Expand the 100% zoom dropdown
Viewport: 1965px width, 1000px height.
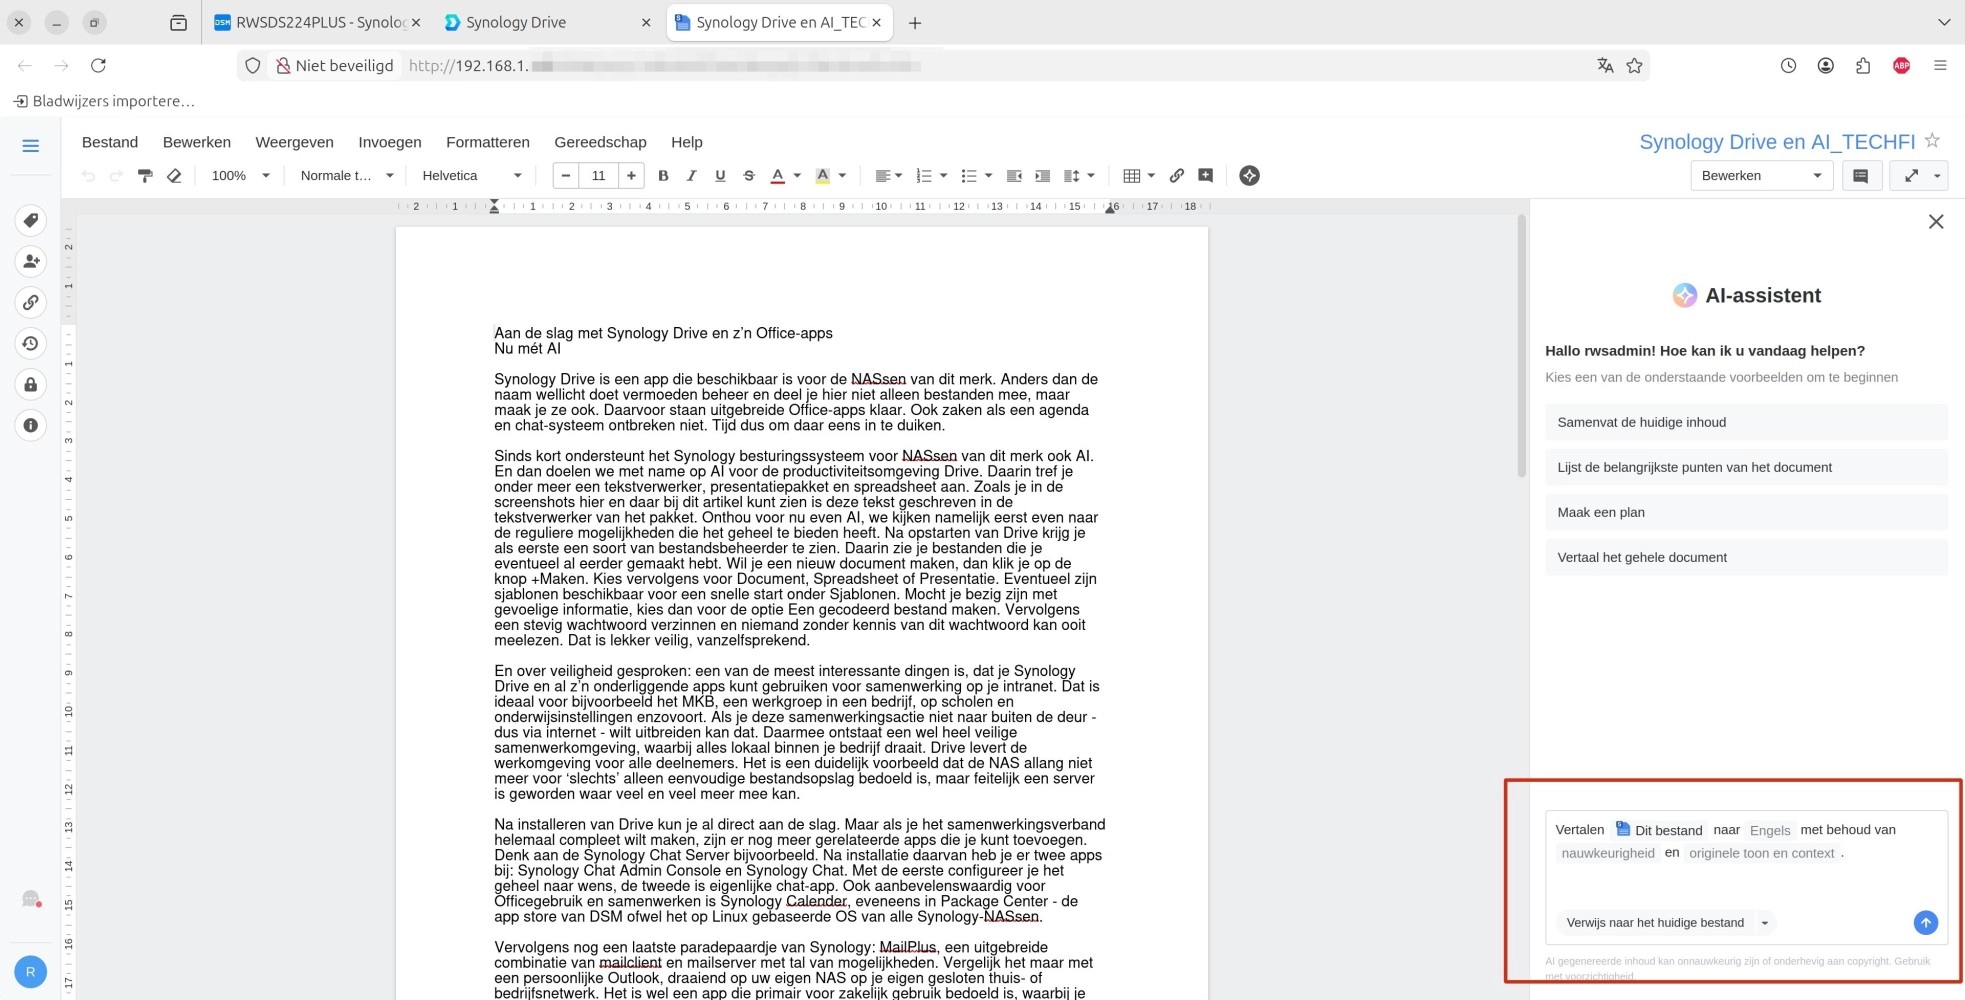pos(240,176)
